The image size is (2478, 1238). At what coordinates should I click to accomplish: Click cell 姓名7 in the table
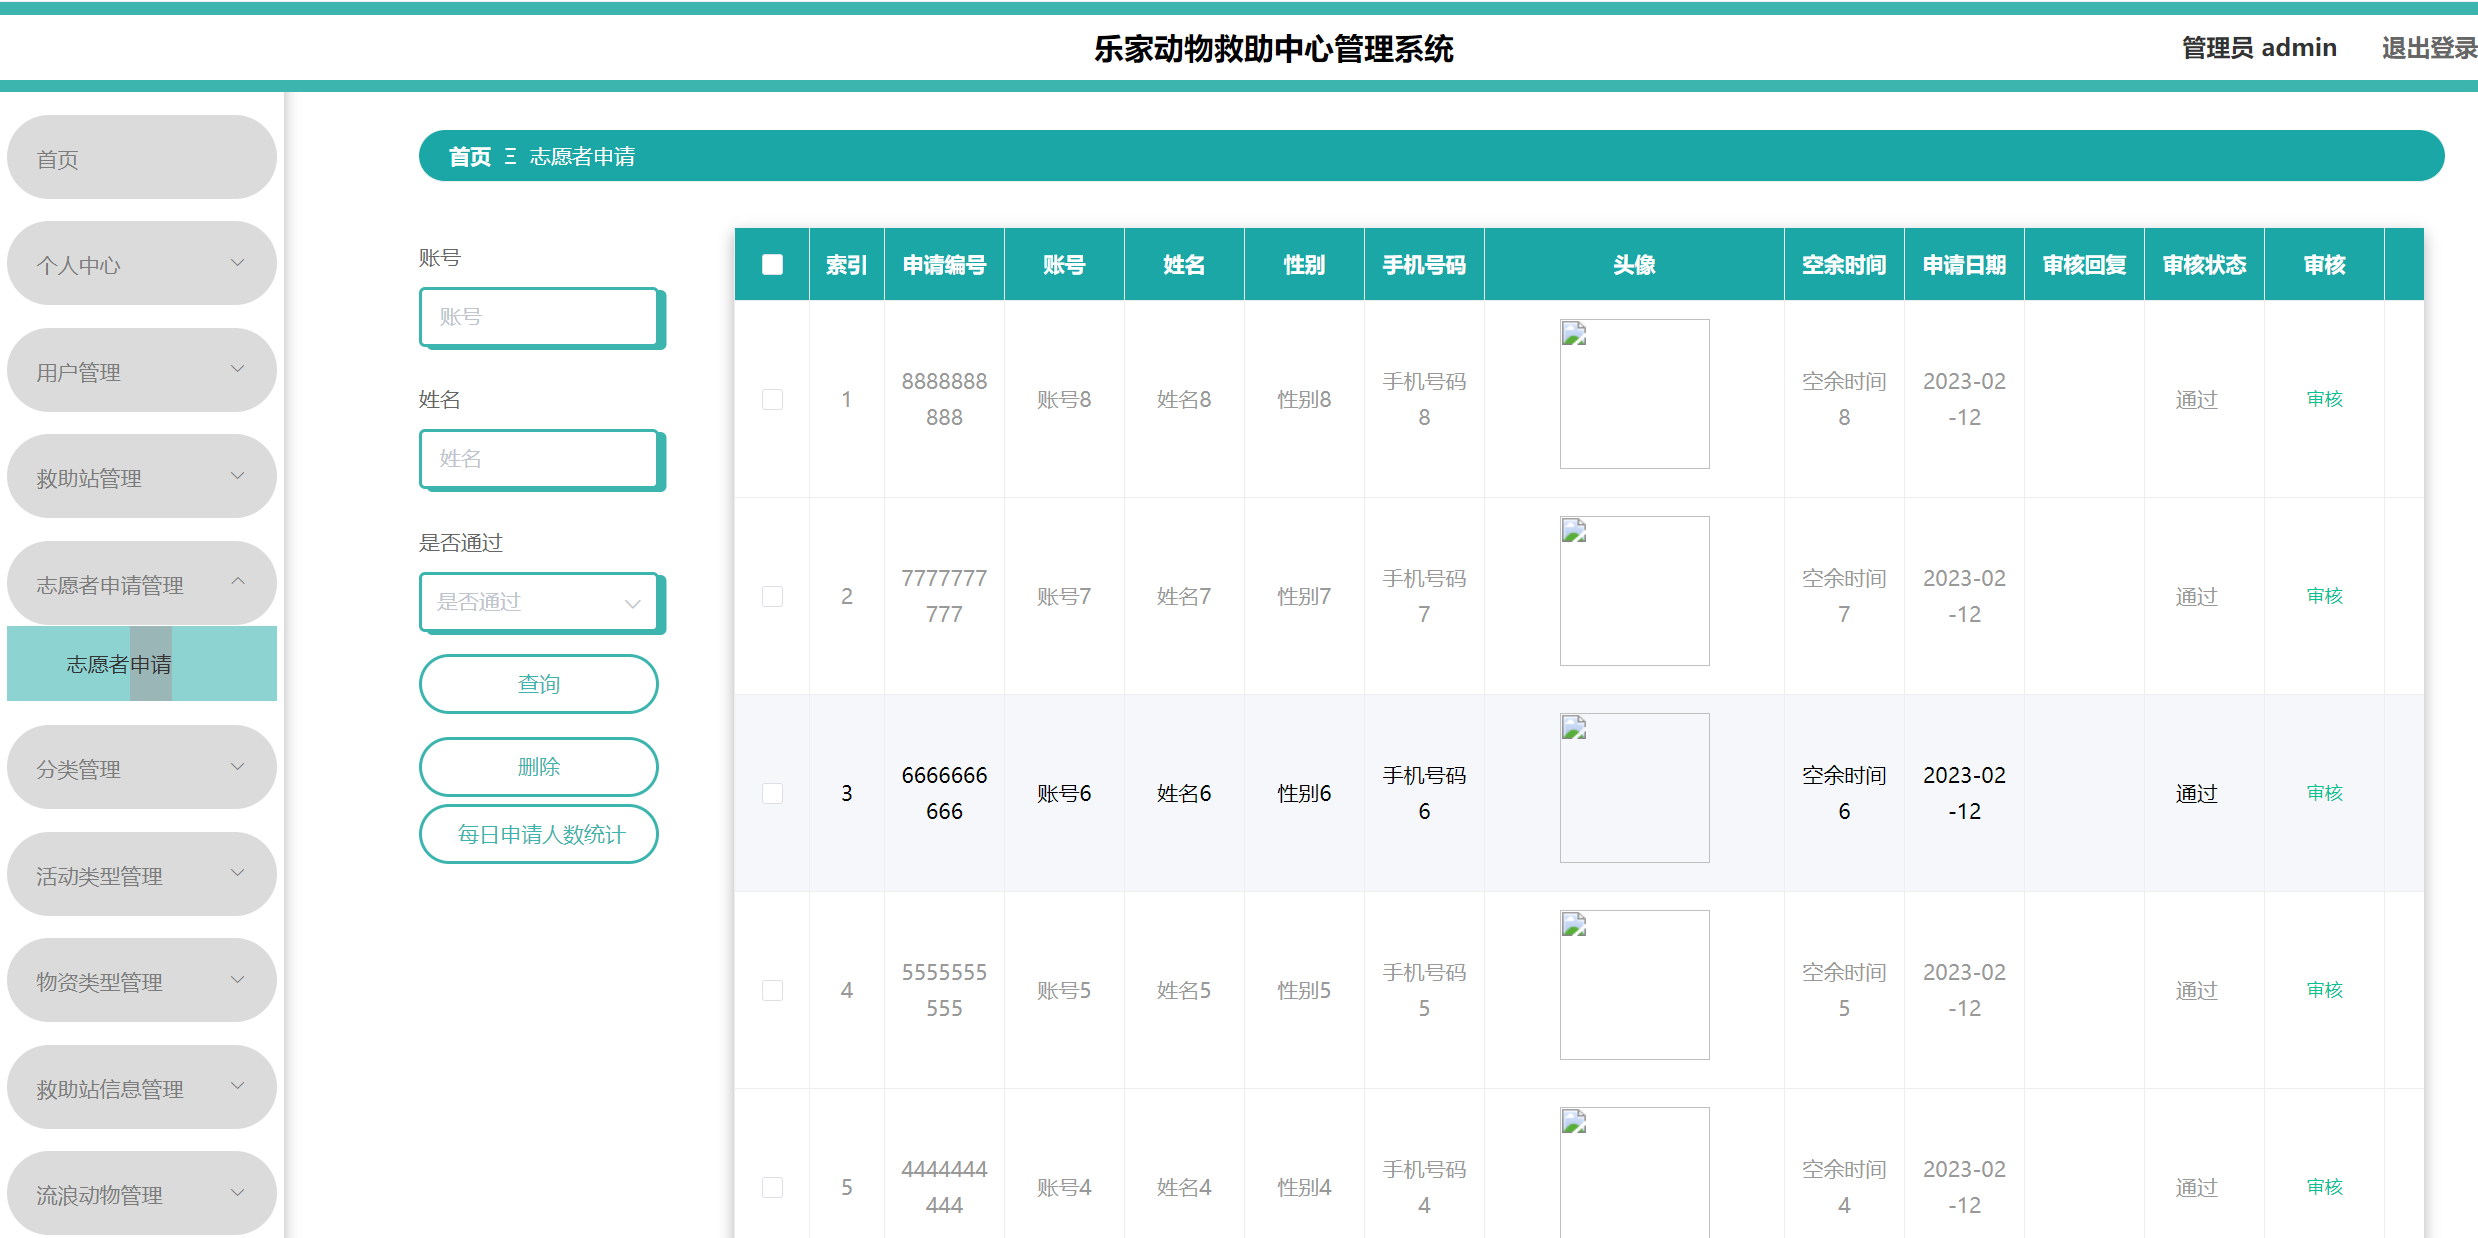coord(1184,597)
